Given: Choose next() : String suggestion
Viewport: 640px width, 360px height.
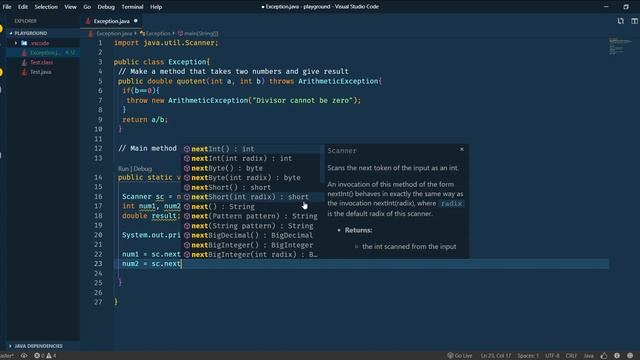Looking at the screenshot, I should [x=251, y=207].
